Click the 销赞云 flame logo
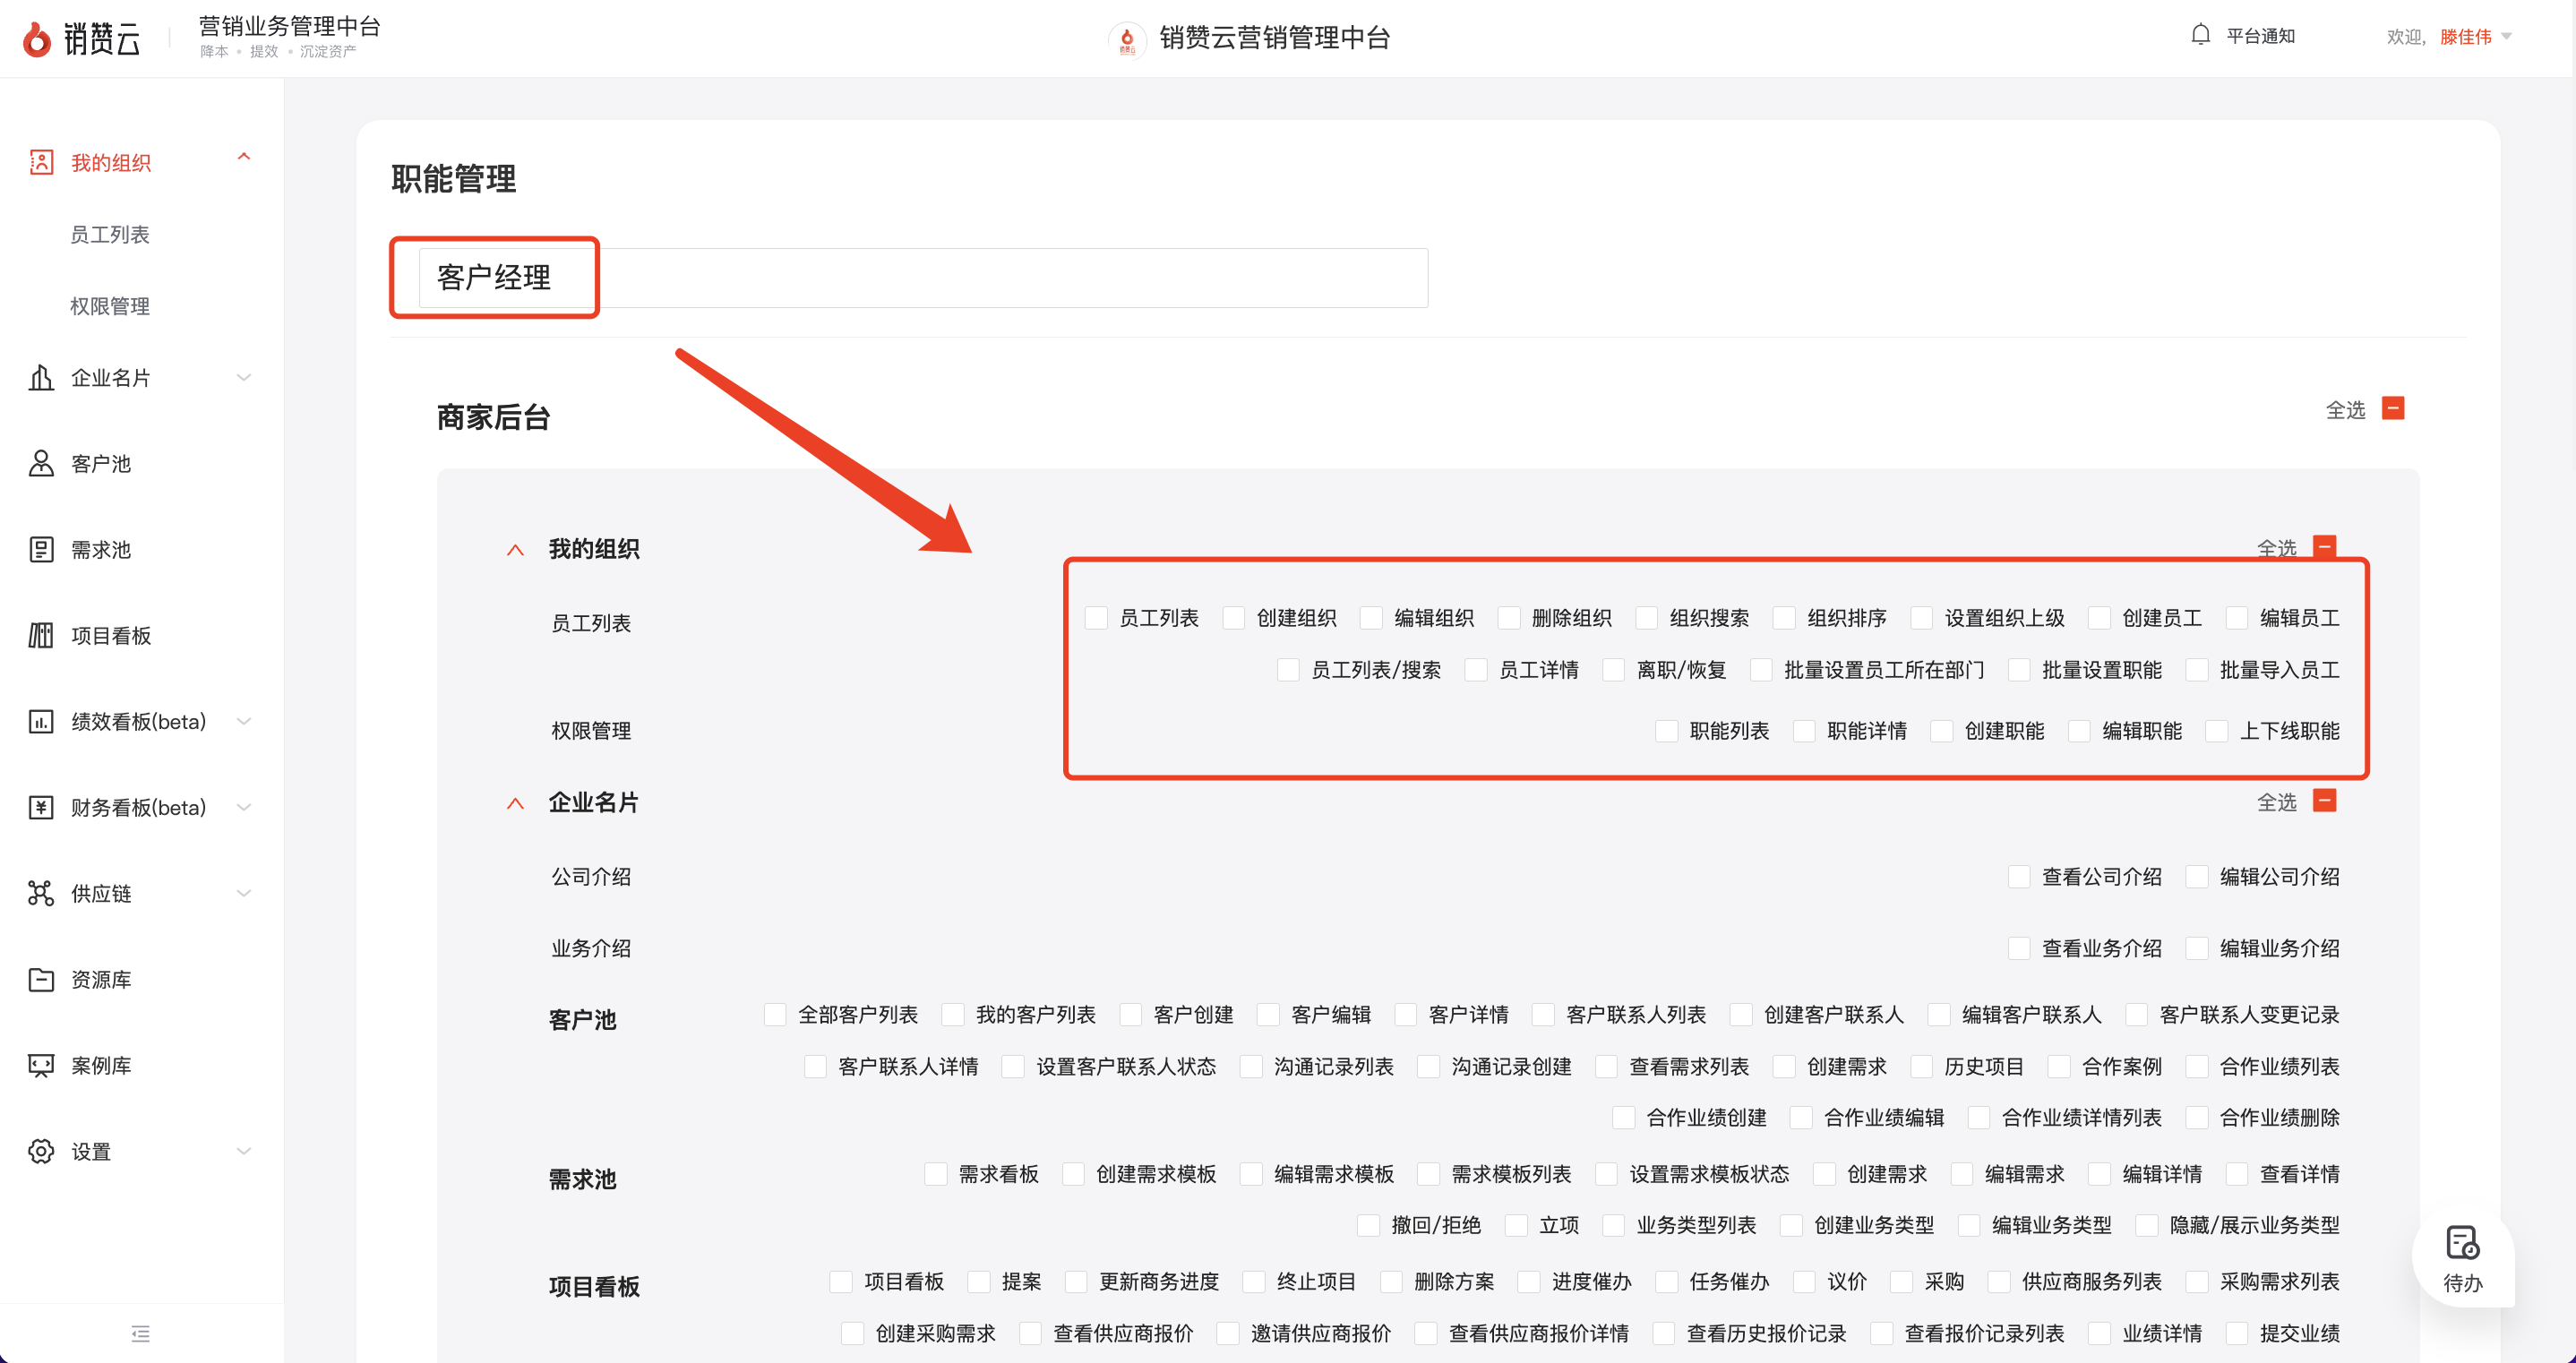This screenshot has width=2576, height=1363. point(37,39)
